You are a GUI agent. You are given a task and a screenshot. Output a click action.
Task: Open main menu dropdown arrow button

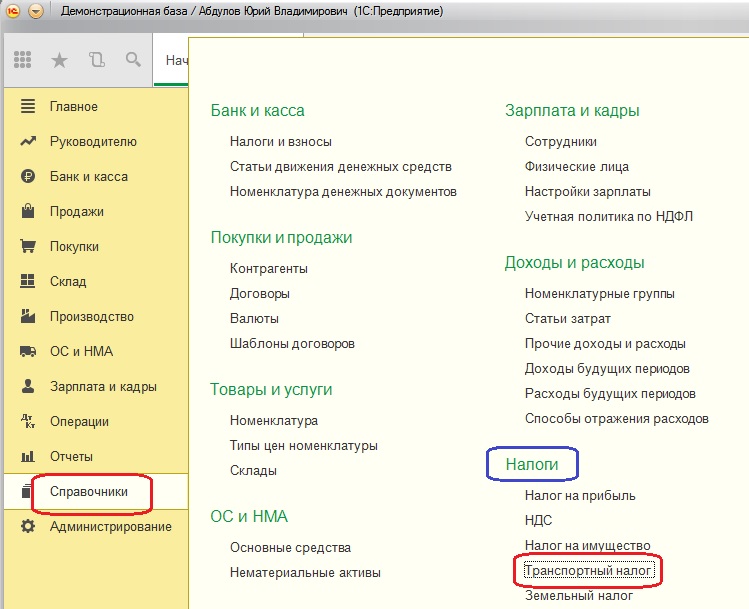tap(35, 11)
